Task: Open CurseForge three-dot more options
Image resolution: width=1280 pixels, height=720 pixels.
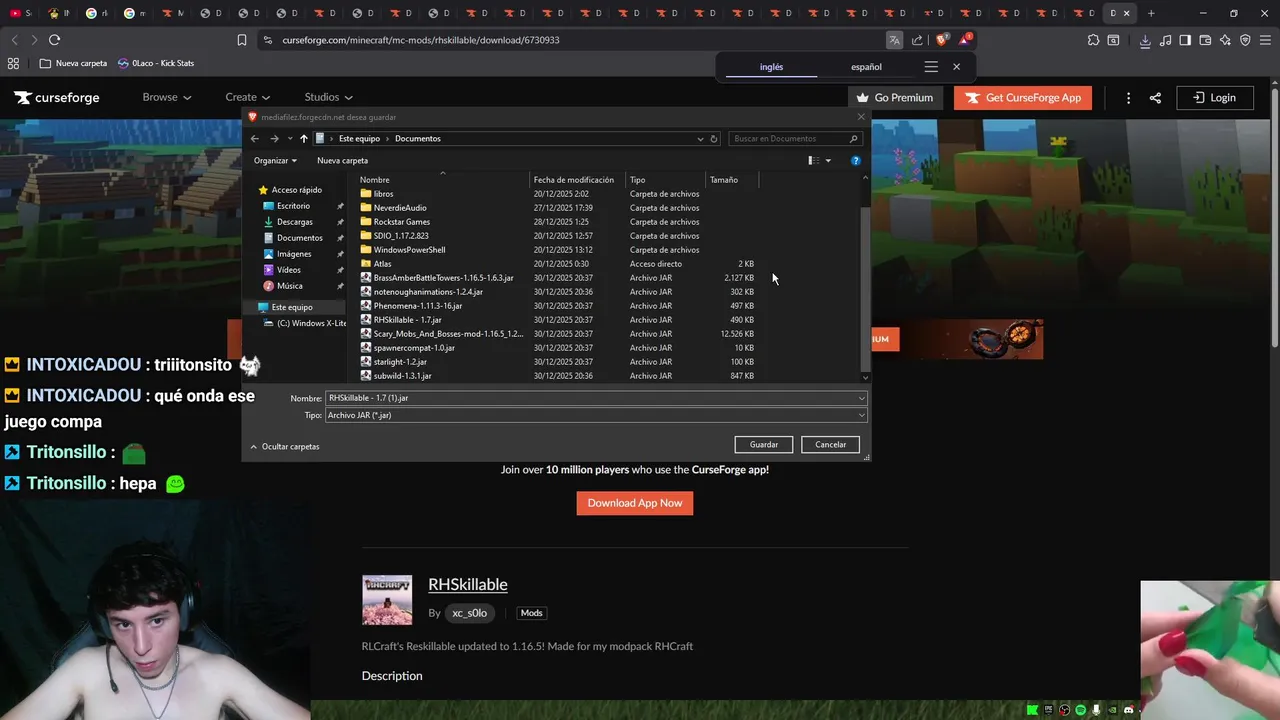Action: pyautogui.click(x=1128, y=98)
